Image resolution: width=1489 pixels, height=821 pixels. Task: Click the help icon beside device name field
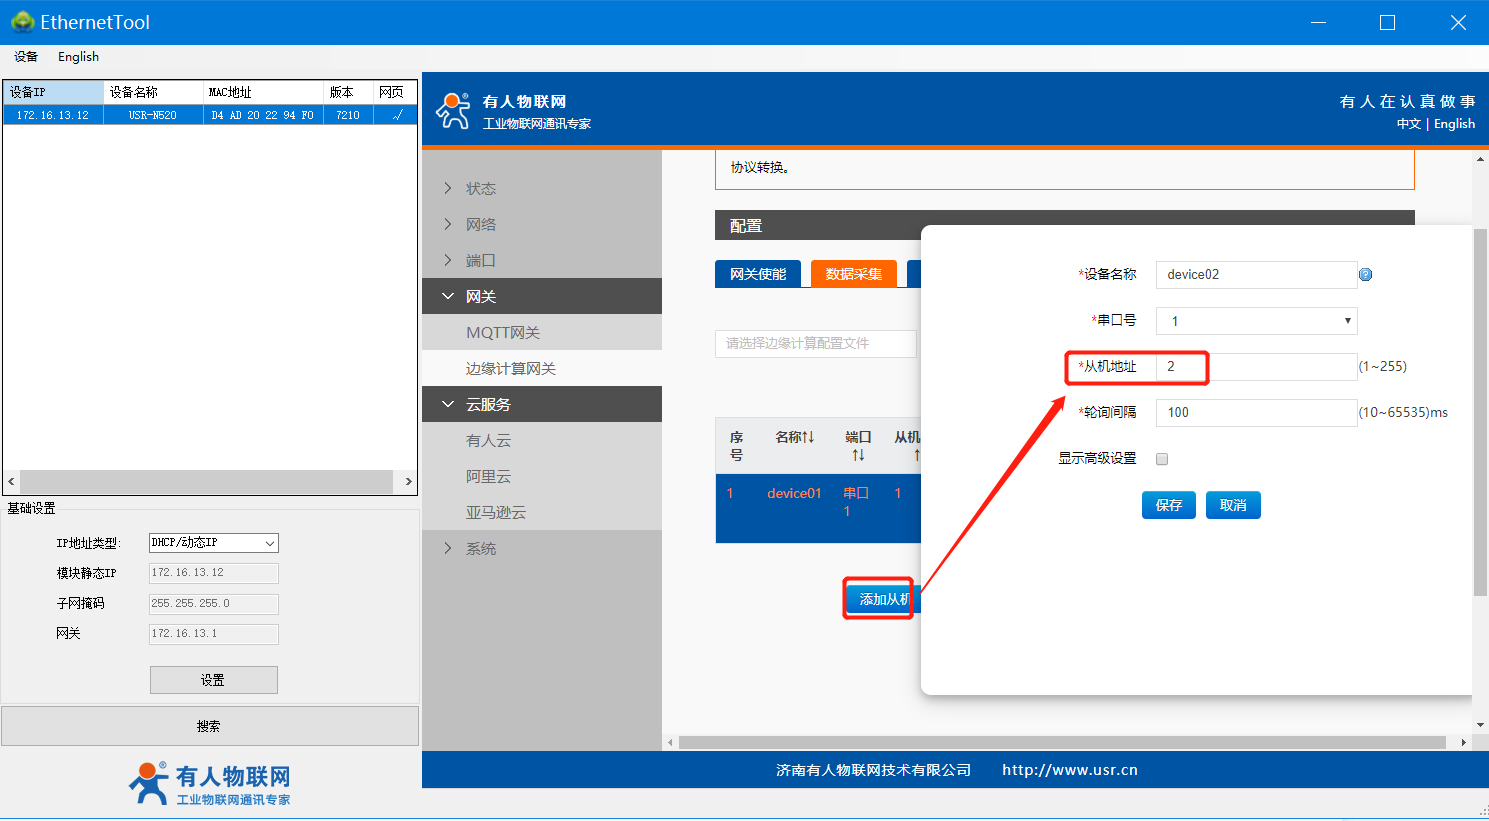[x=1365, y=275]
